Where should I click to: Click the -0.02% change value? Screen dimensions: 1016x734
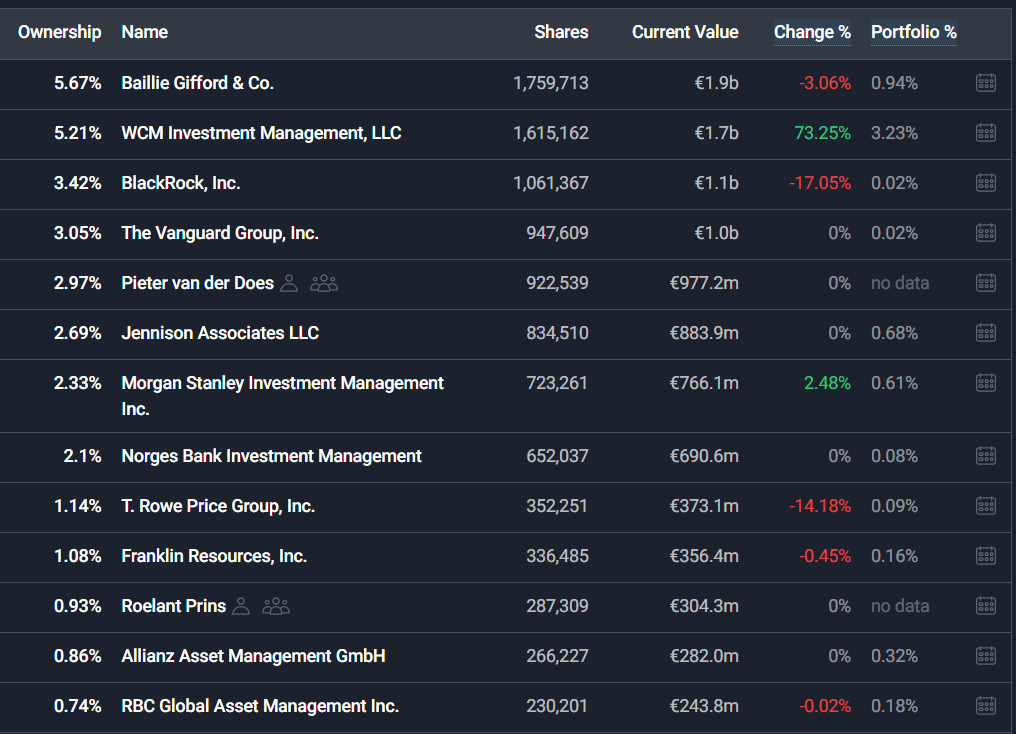pos(825,705)
